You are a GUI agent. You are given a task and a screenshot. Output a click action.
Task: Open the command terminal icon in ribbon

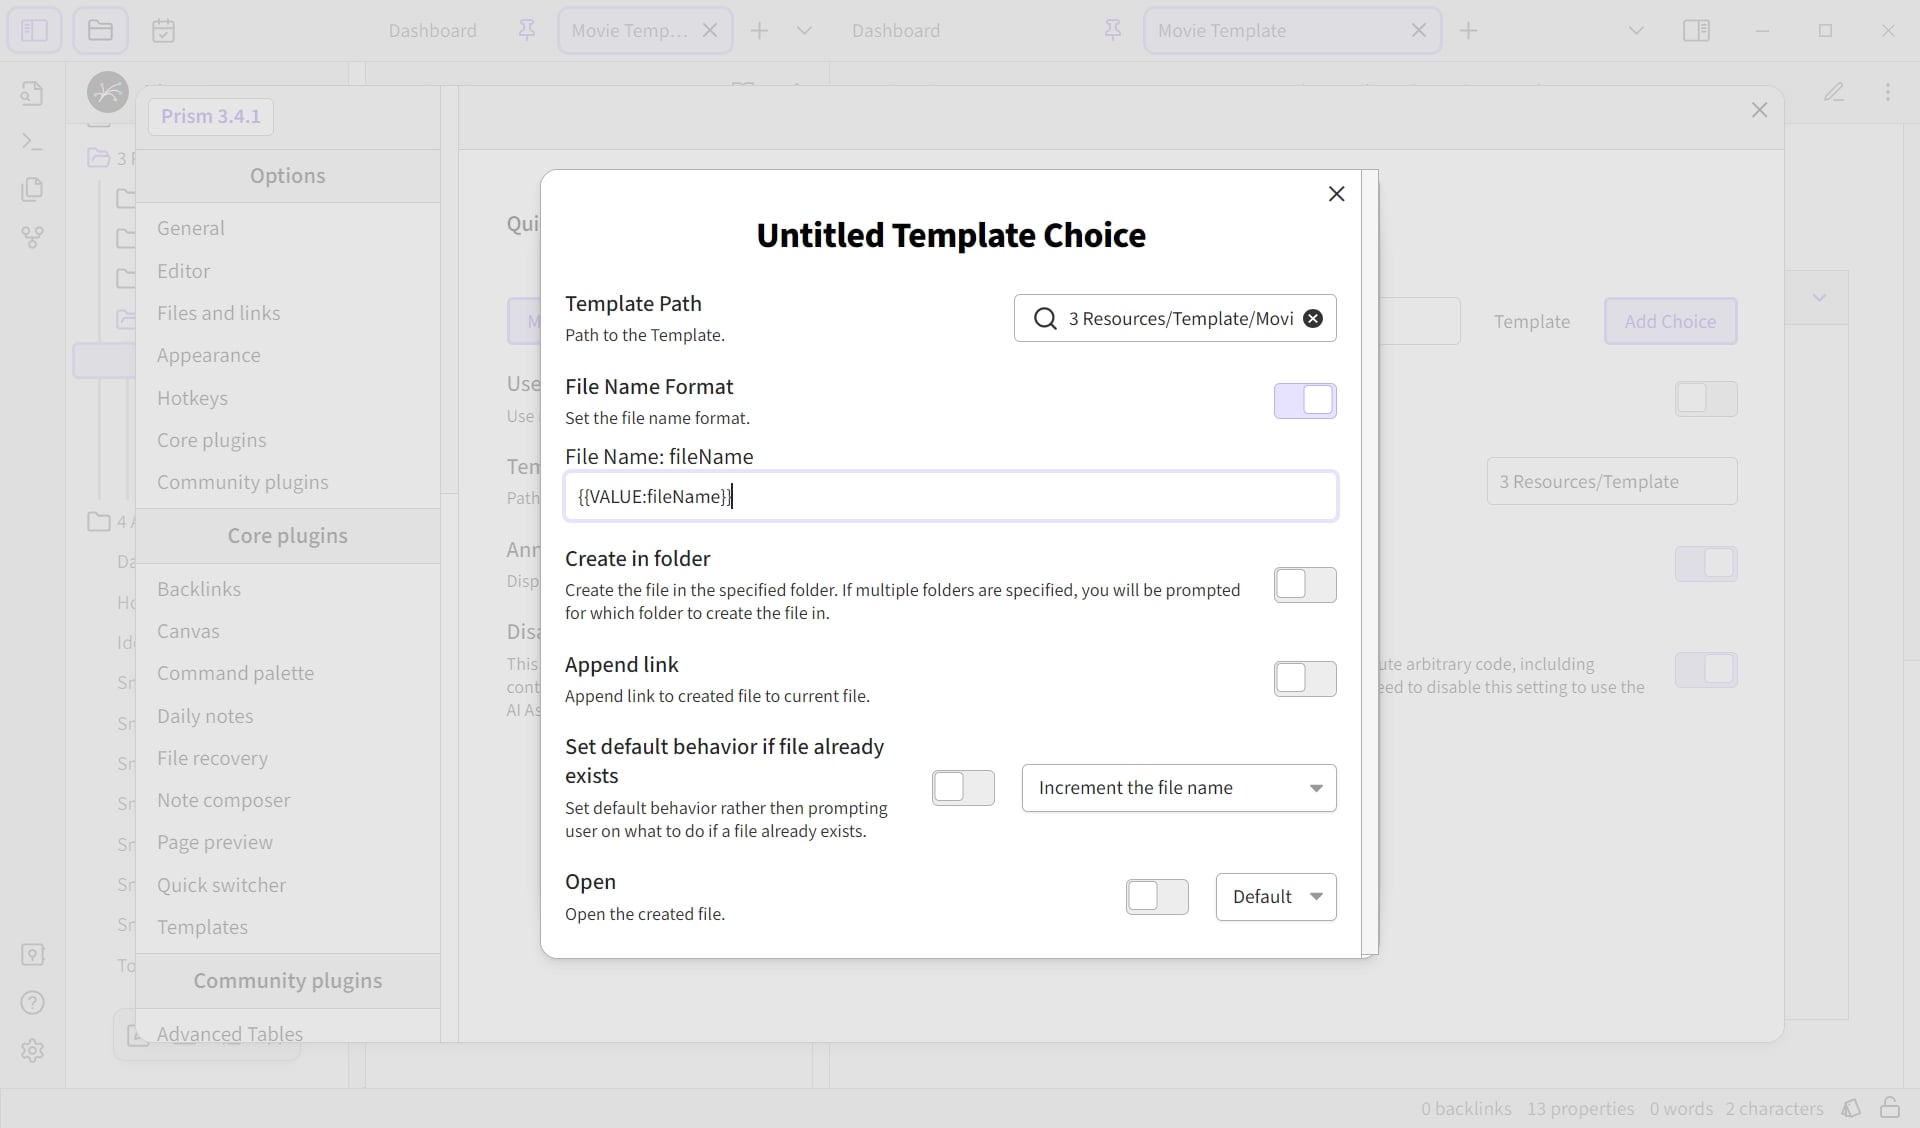32,142
